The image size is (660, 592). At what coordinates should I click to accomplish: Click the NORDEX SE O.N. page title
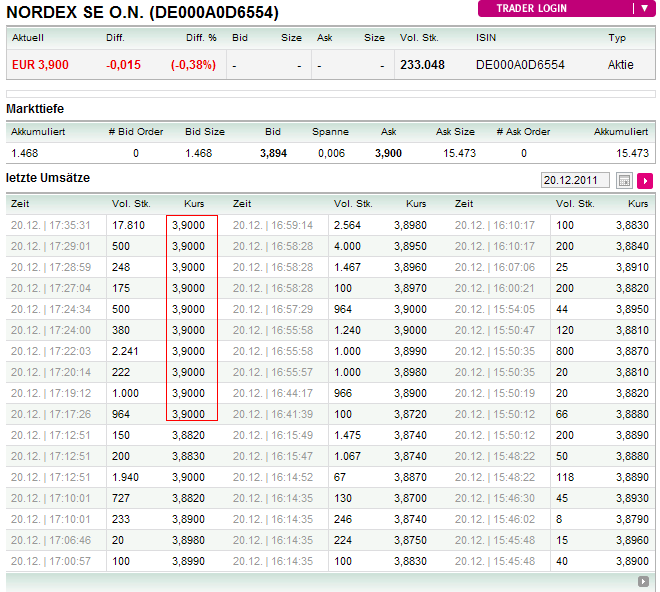pos(142,12)
